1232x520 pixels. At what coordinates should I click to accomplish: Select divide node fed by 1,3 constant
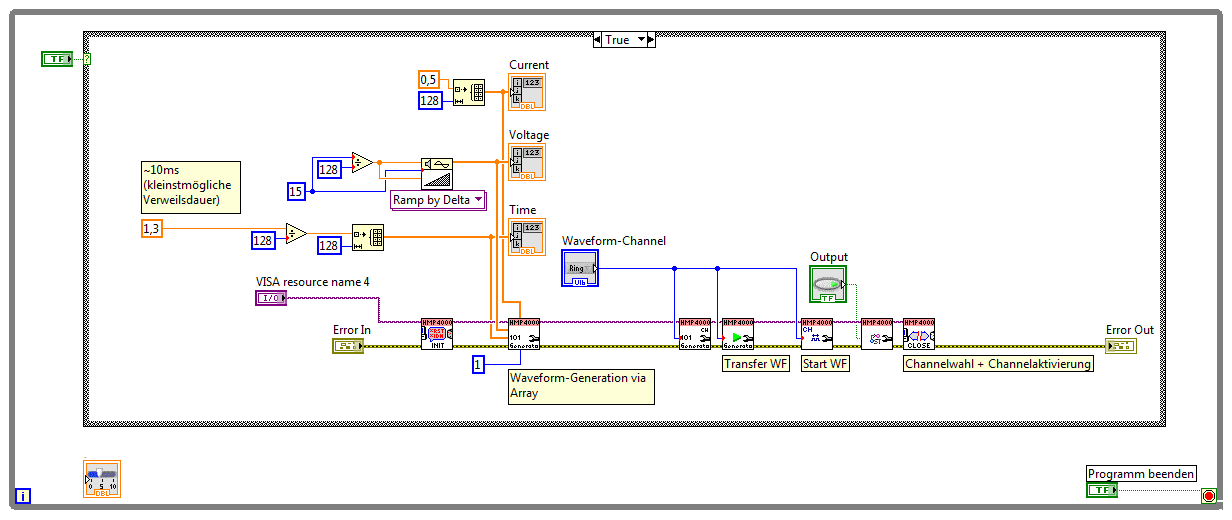click(x=296, y=233)
